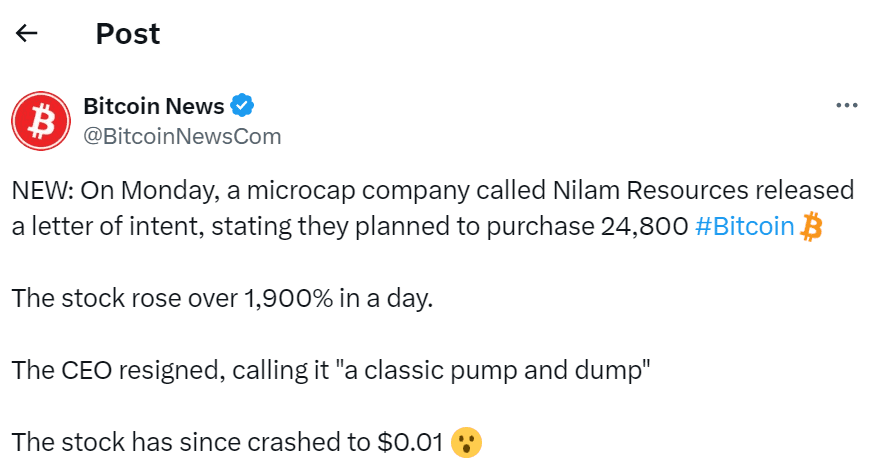Open the Bitcoin News profile avatar

[x=40, y=121]
